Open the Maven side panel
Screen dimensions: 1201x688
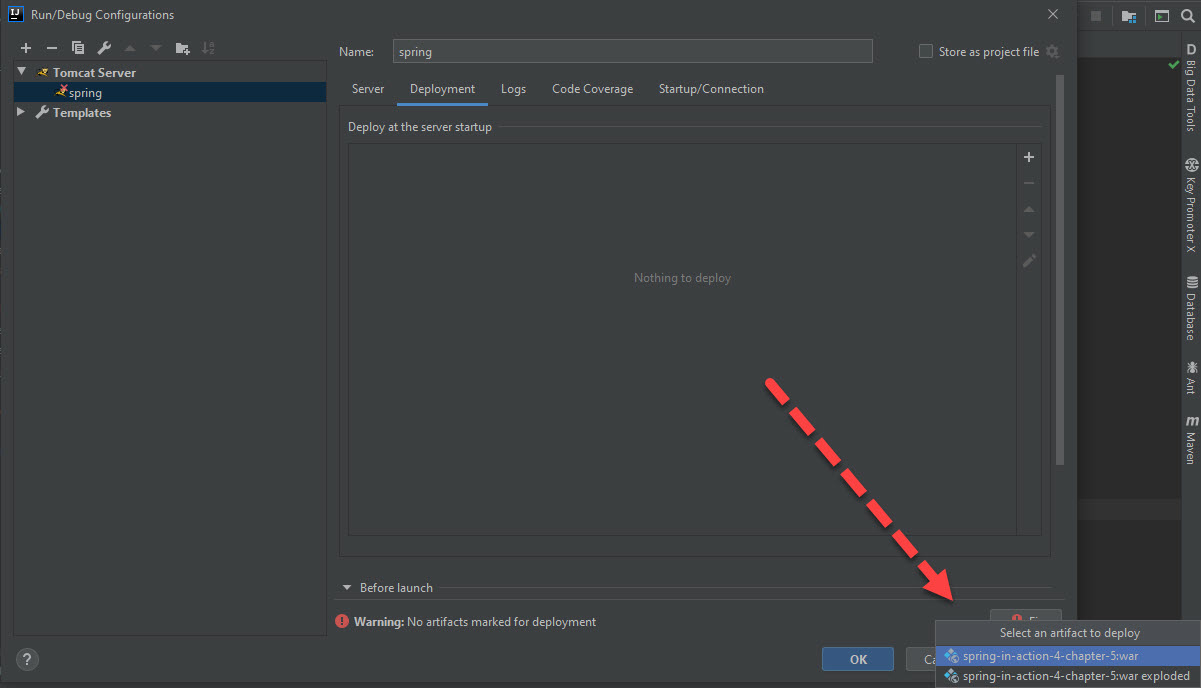(1191, 440)
